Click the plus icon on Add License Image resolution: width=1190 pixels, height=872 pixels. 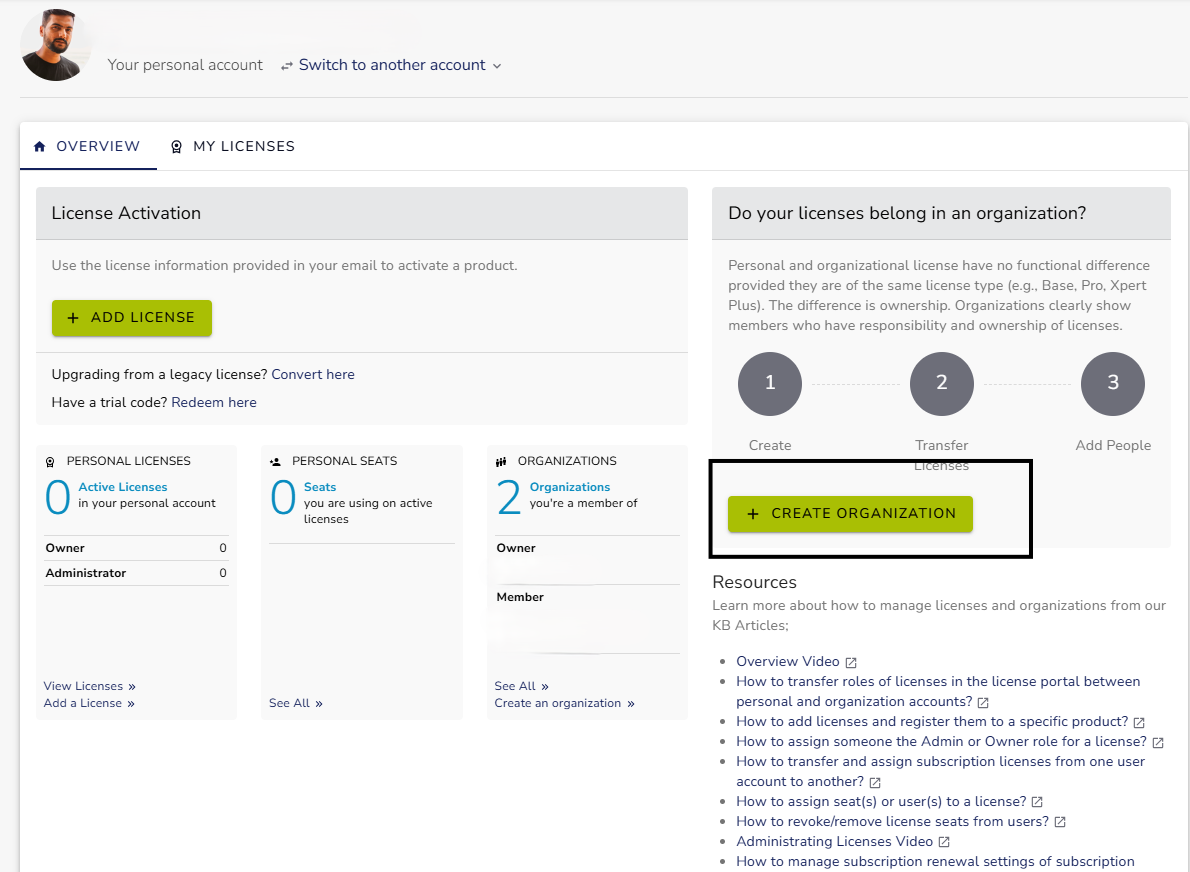click(73, 318)
